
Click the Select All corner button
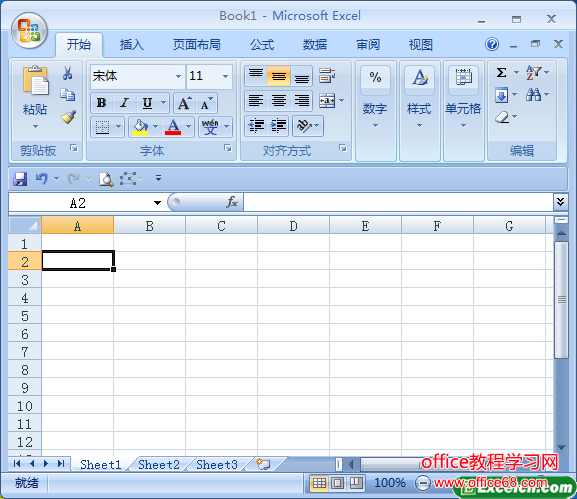tap(25, 225)
